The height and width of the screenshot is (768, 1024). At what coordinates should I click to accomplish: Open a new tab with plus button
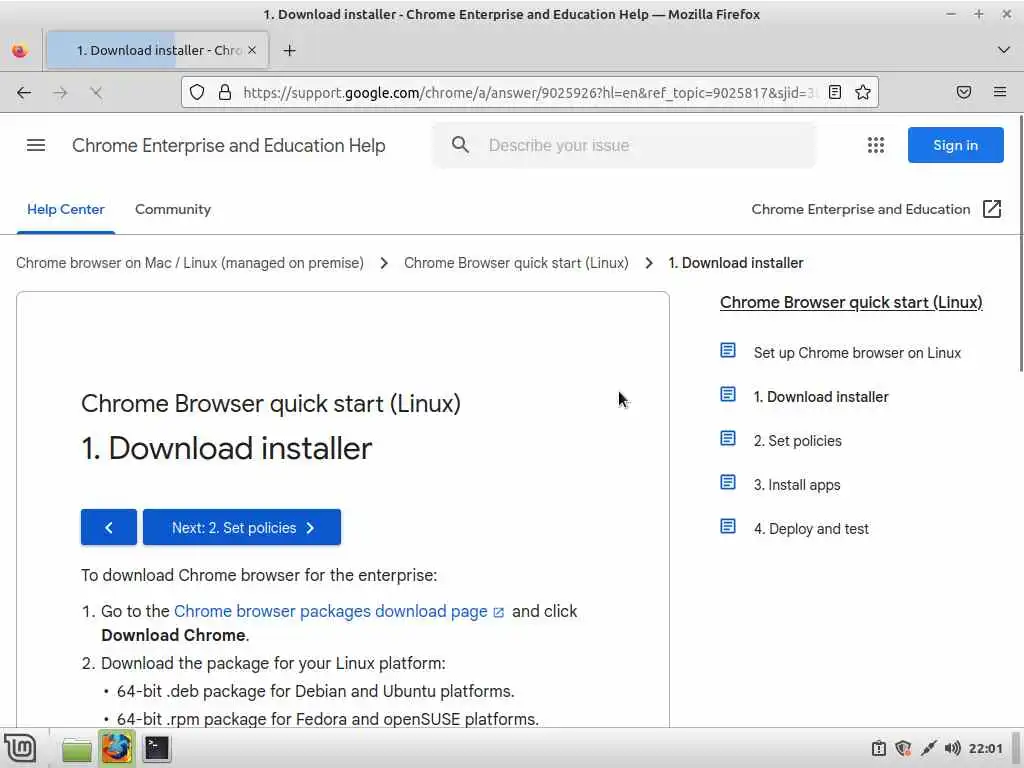pyautogui.click(x=289, y=50)
